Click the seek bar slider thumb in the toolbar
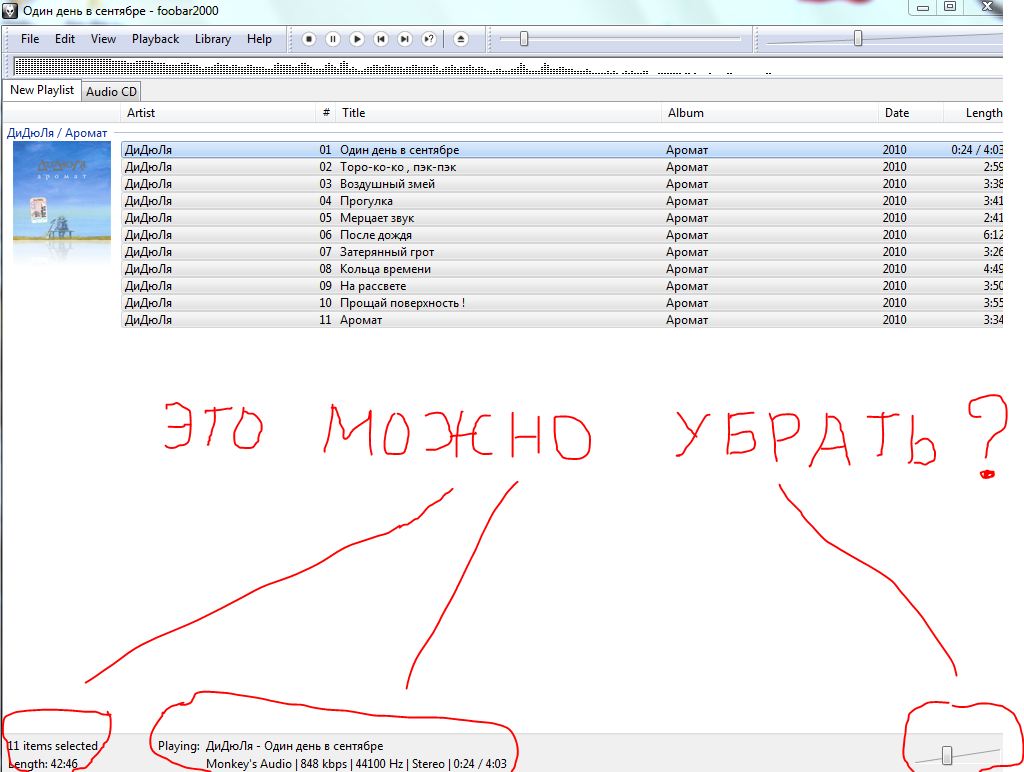This screenshot has width=1024, height=772. pos(524,39)
